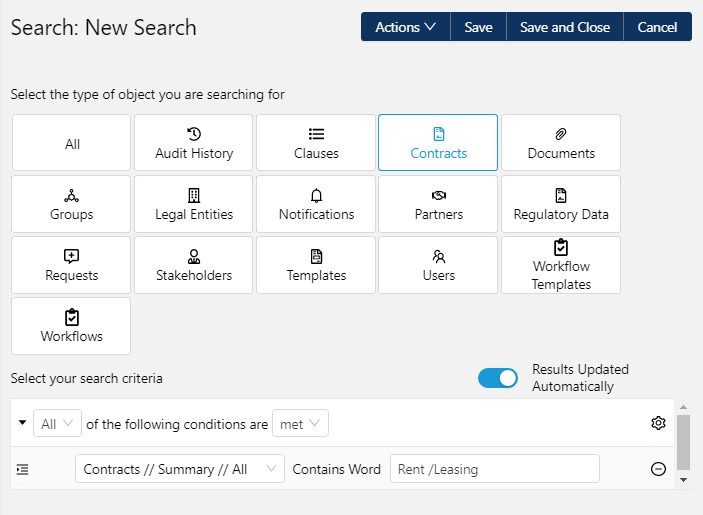Pick the Groups object type

coord(71,204)
